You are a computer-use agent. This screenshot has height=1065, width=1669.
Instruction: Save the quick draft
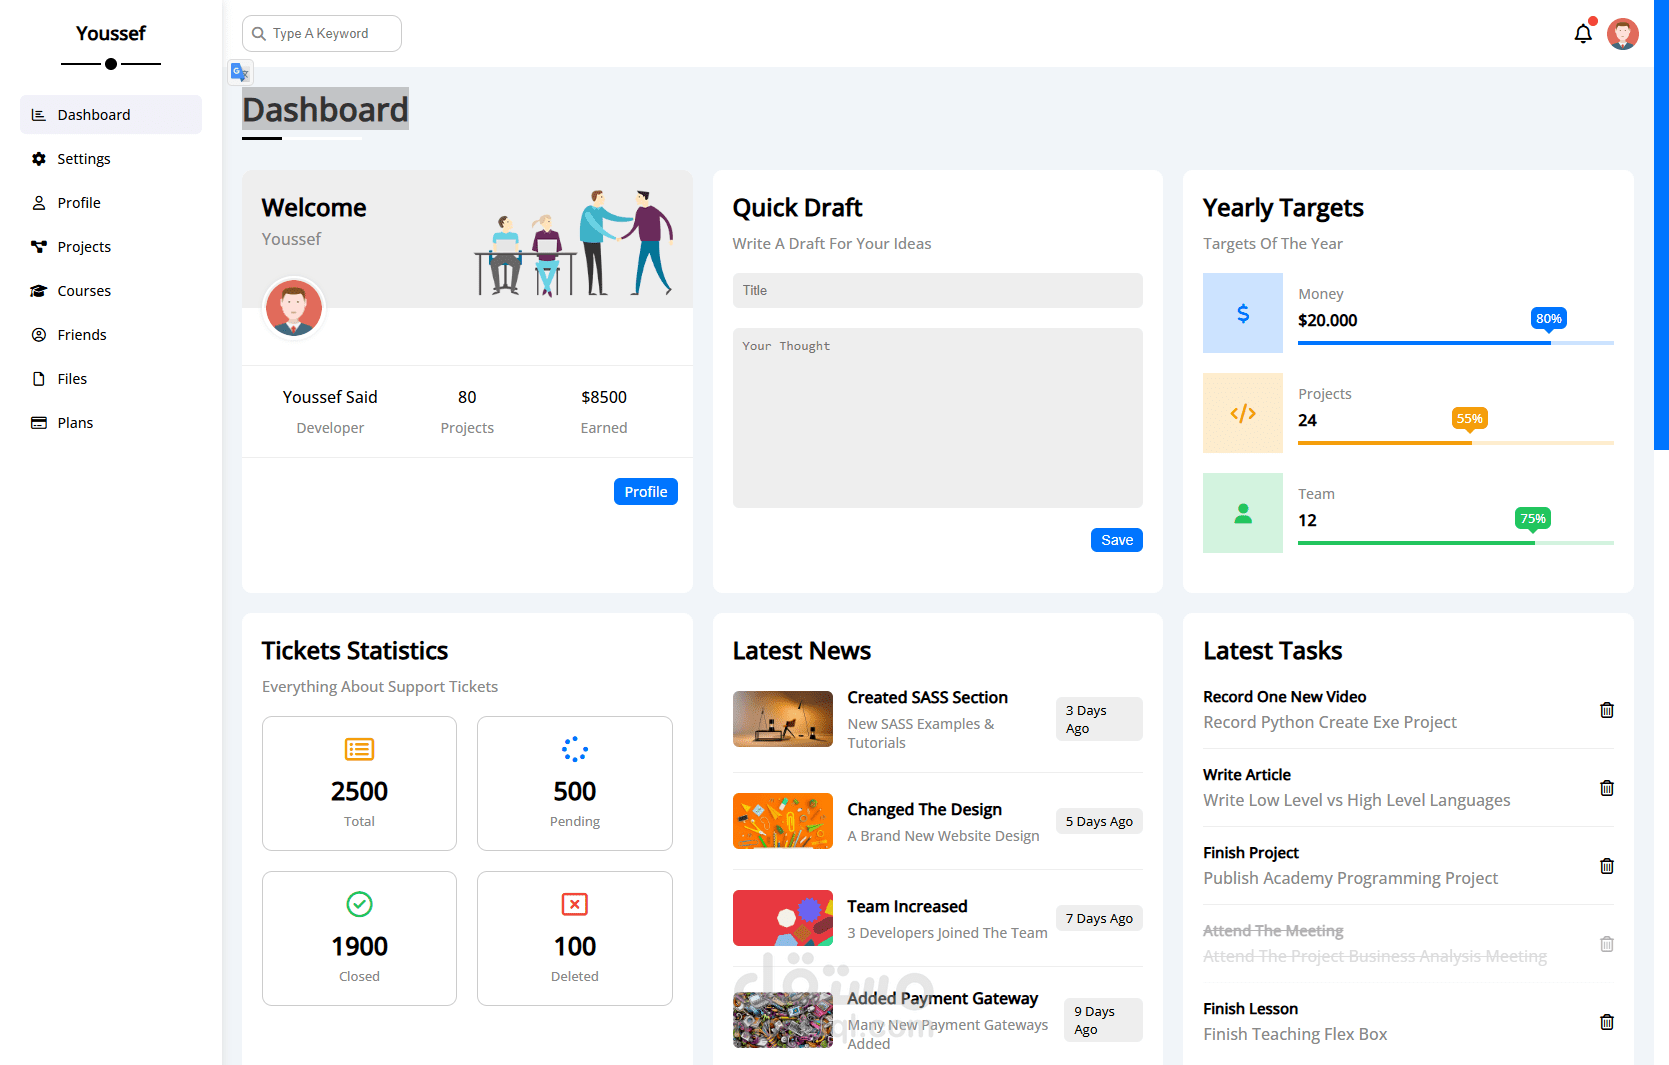(1117, 540)
